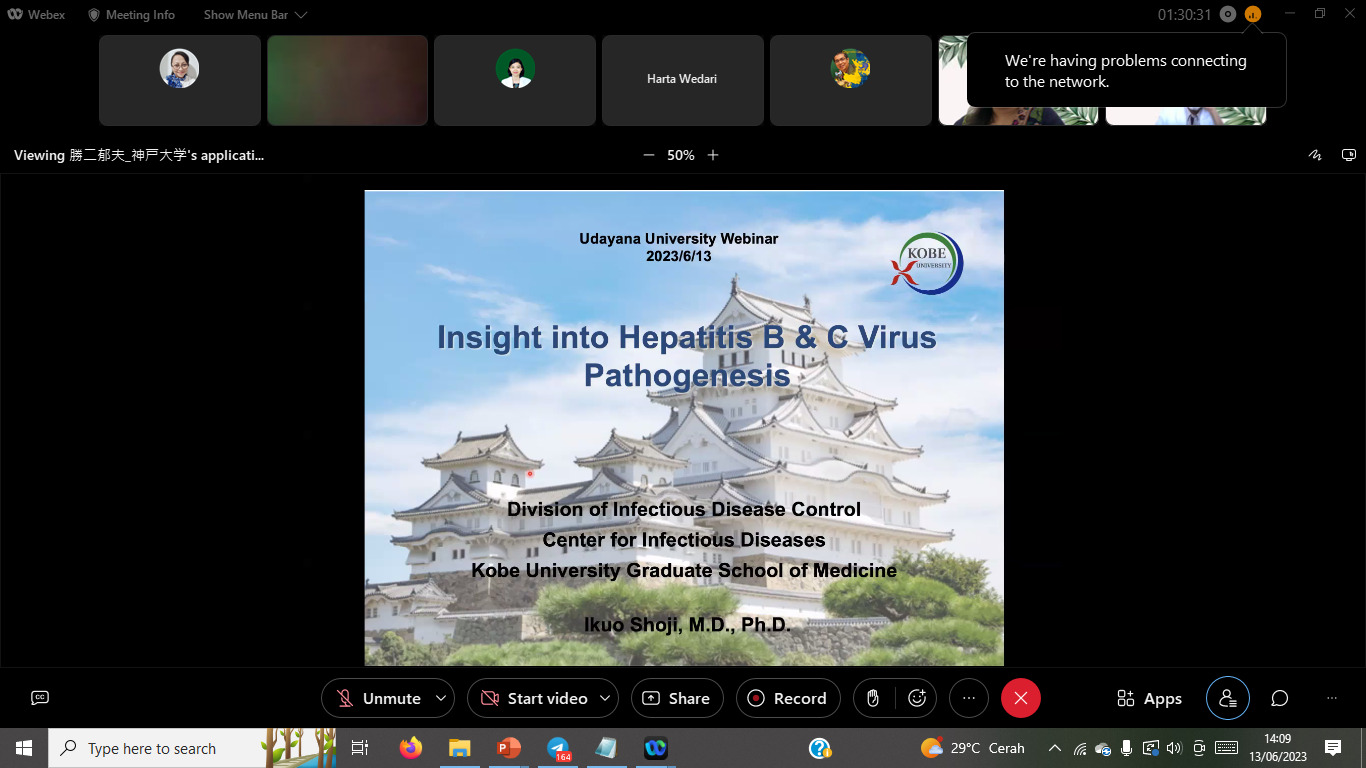Click microphone tray icon
Image resolution: width=1366 pixels, height=768 pixels.
[x=1127, y=748]
